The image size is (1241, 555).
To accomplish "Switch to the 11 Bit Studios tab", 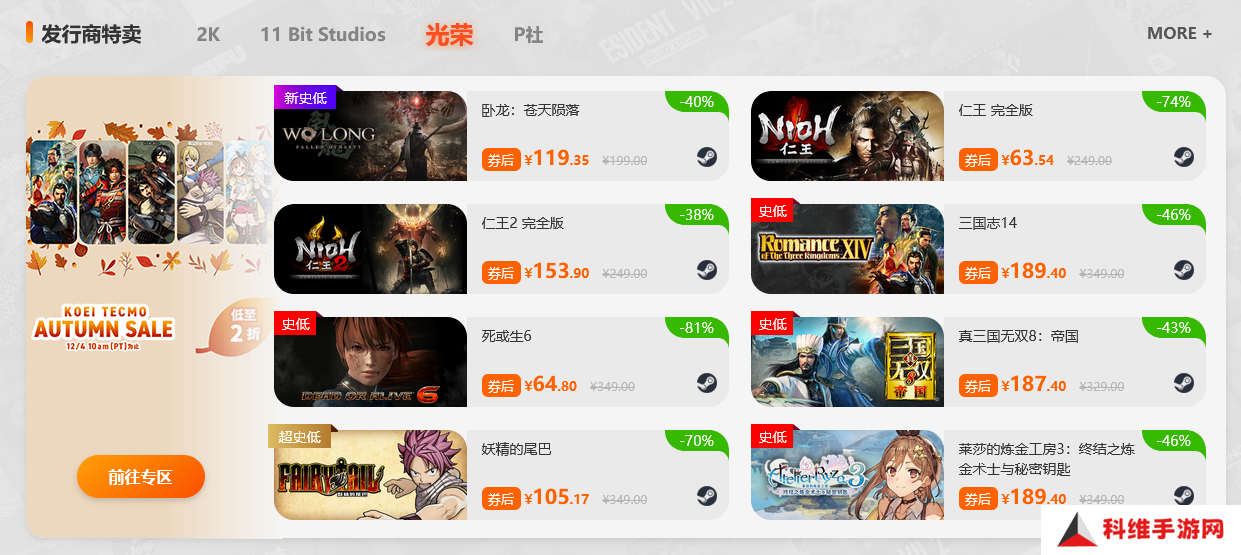I will coord(323,34).
